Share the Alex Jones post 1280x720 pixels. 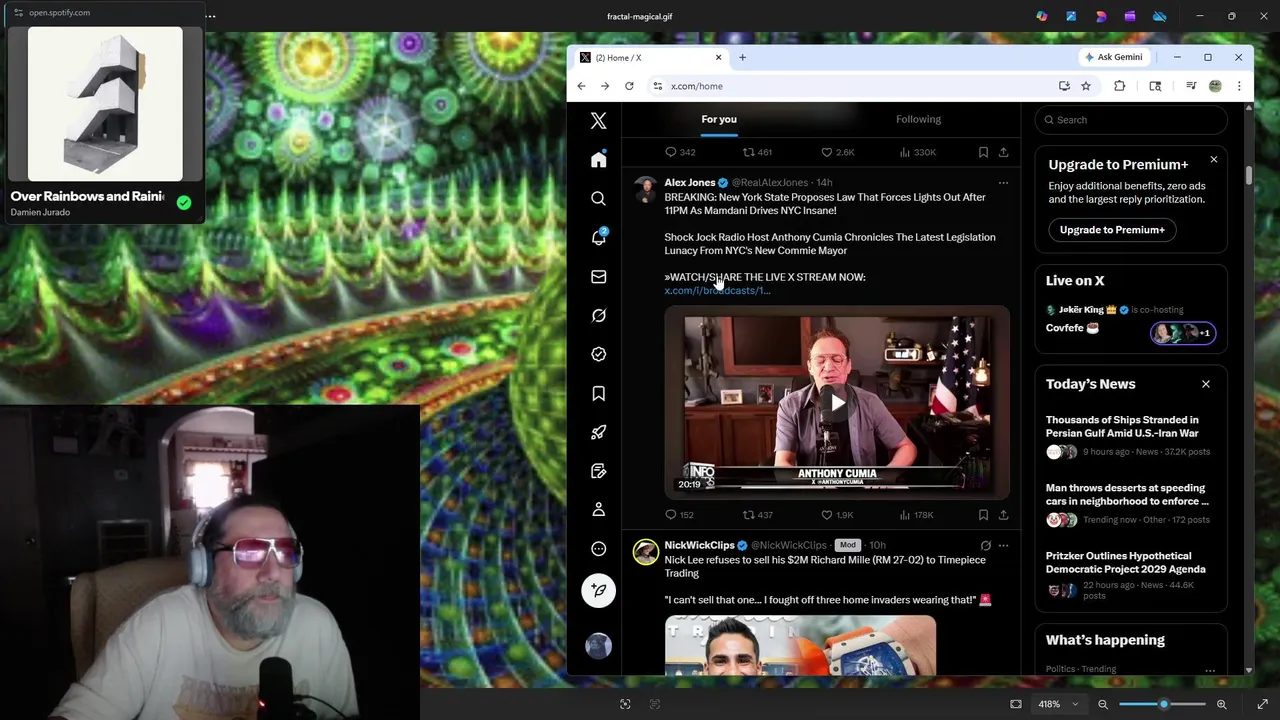pos(1003,515)
